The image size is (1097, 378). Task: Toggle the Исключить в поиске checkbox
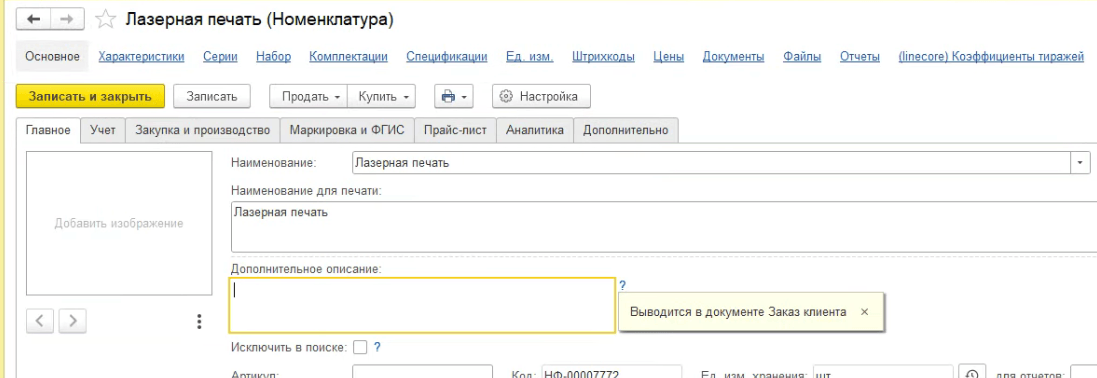coord(360,347)
